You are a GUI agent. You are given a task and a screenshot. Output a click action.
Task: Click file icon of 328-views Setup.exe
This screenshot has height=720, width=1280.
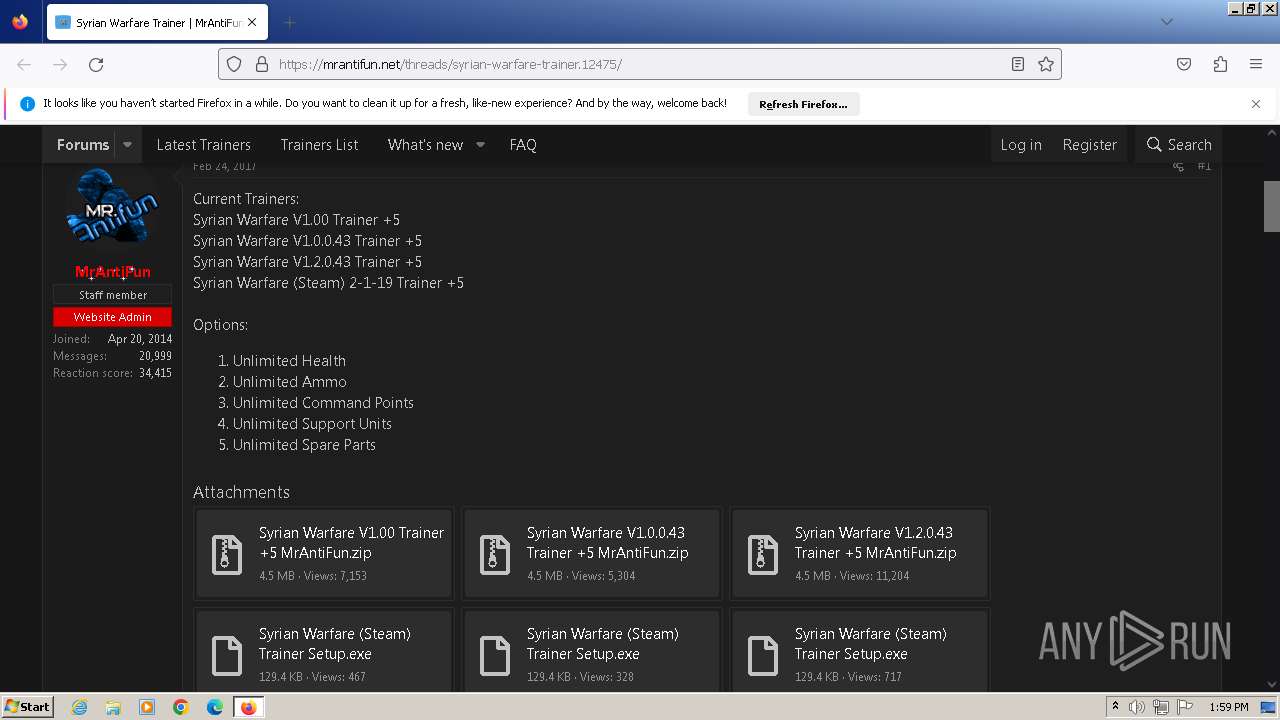click(x=495, y=655)
